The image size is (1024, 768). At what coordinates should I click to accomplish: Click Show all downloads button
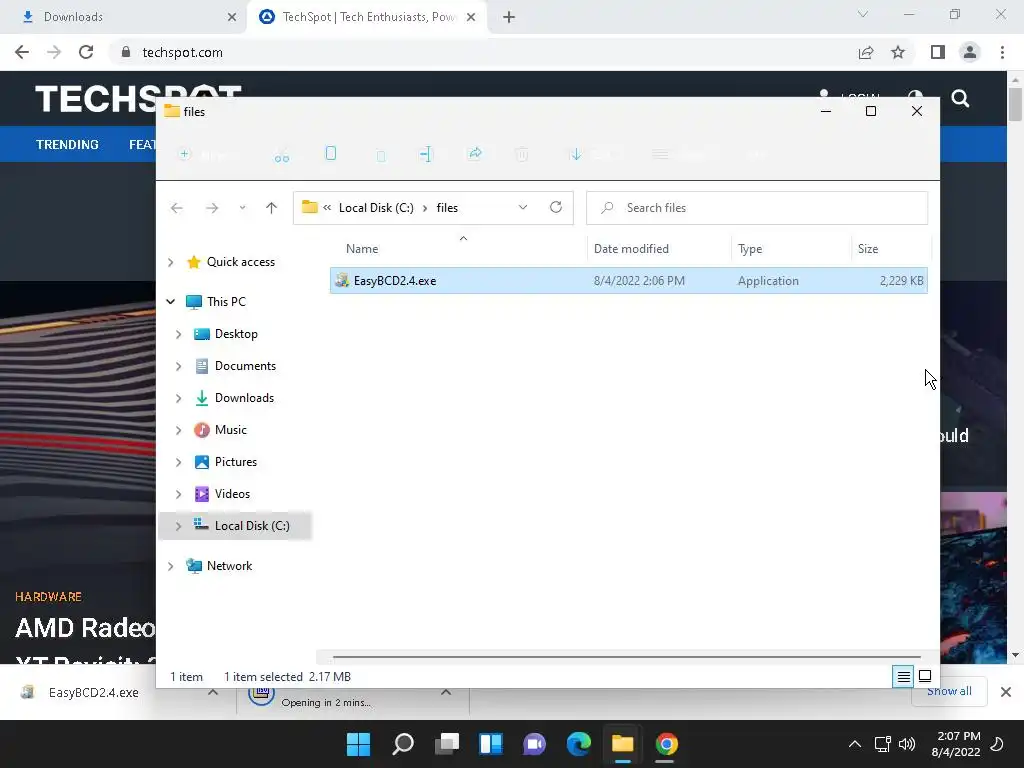click(949, 692)
